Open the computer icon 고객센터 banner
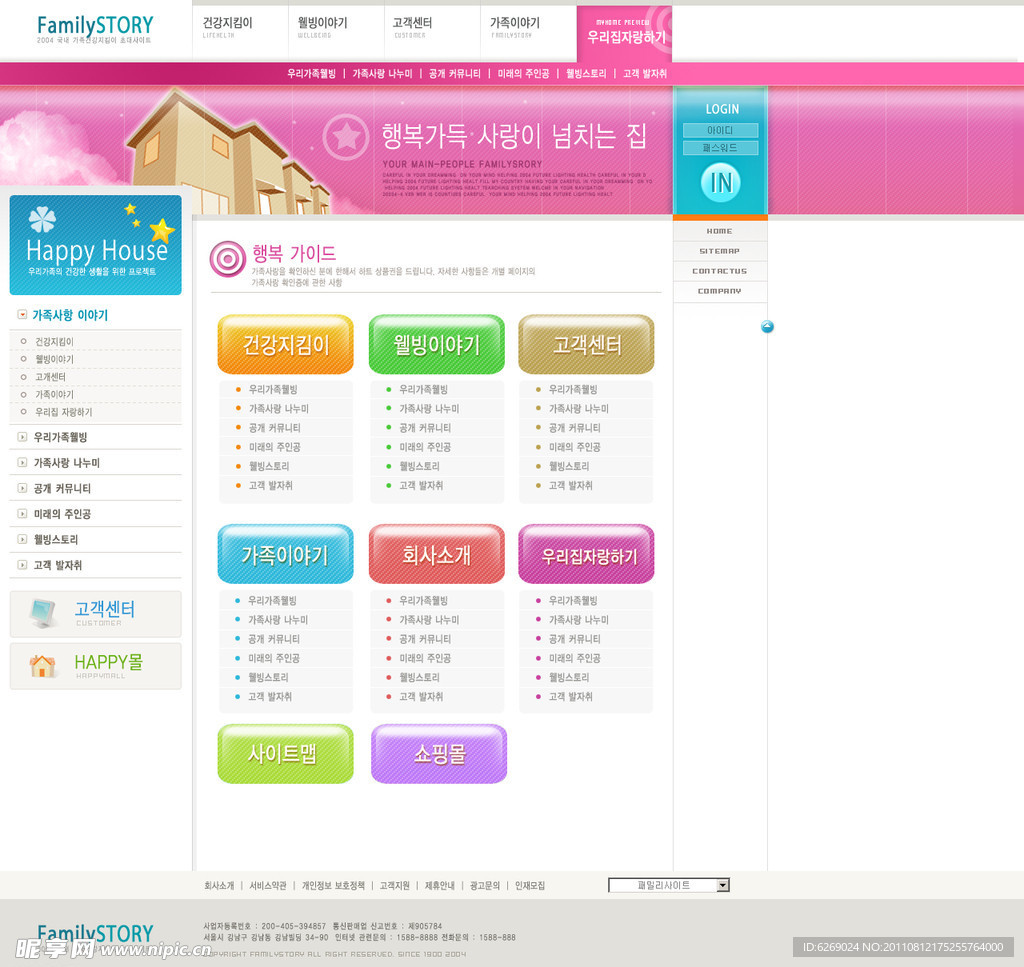 (95, 613)
